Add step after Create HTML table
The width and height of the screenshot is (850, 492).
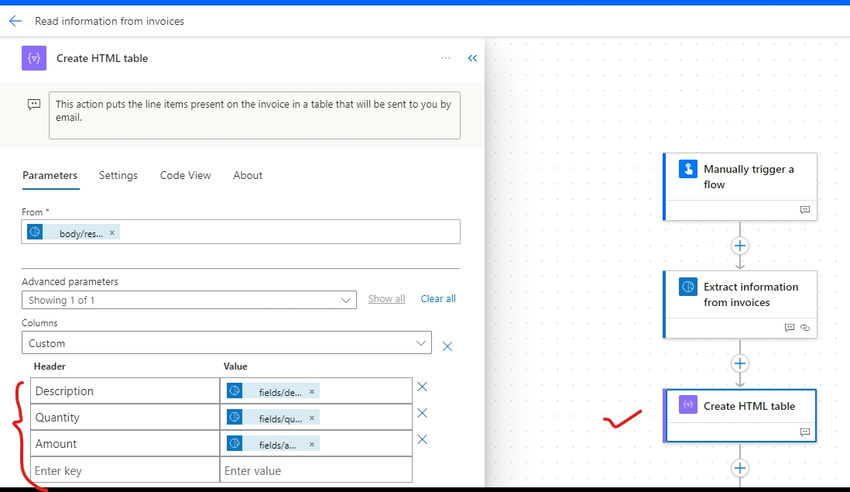(740, 468)
